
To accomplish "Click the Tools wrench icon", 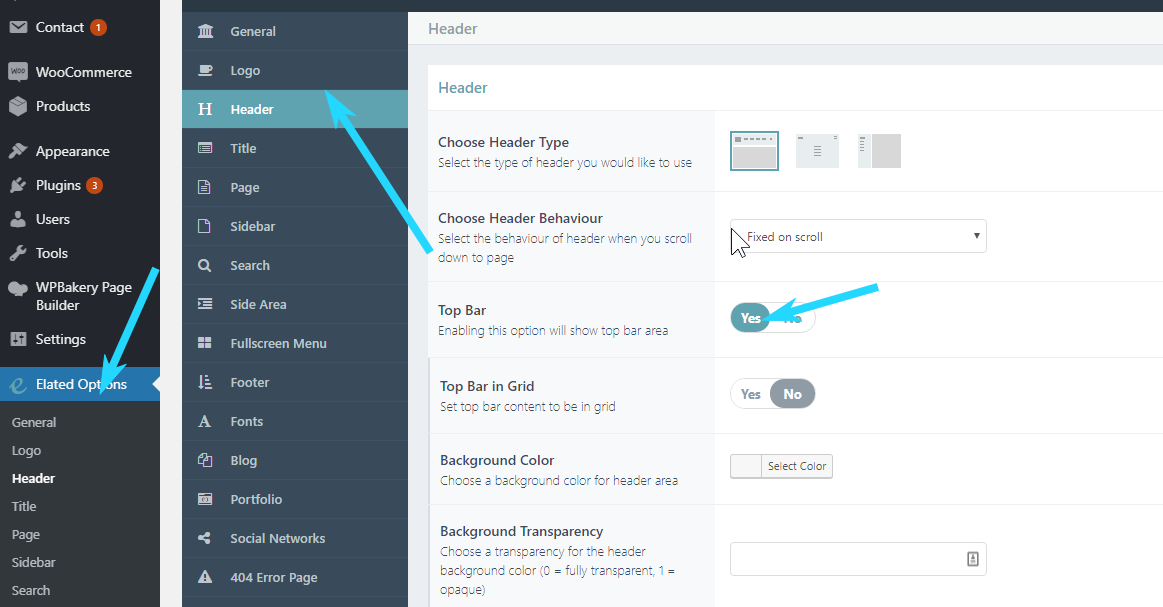I will (x=18, y=254).
